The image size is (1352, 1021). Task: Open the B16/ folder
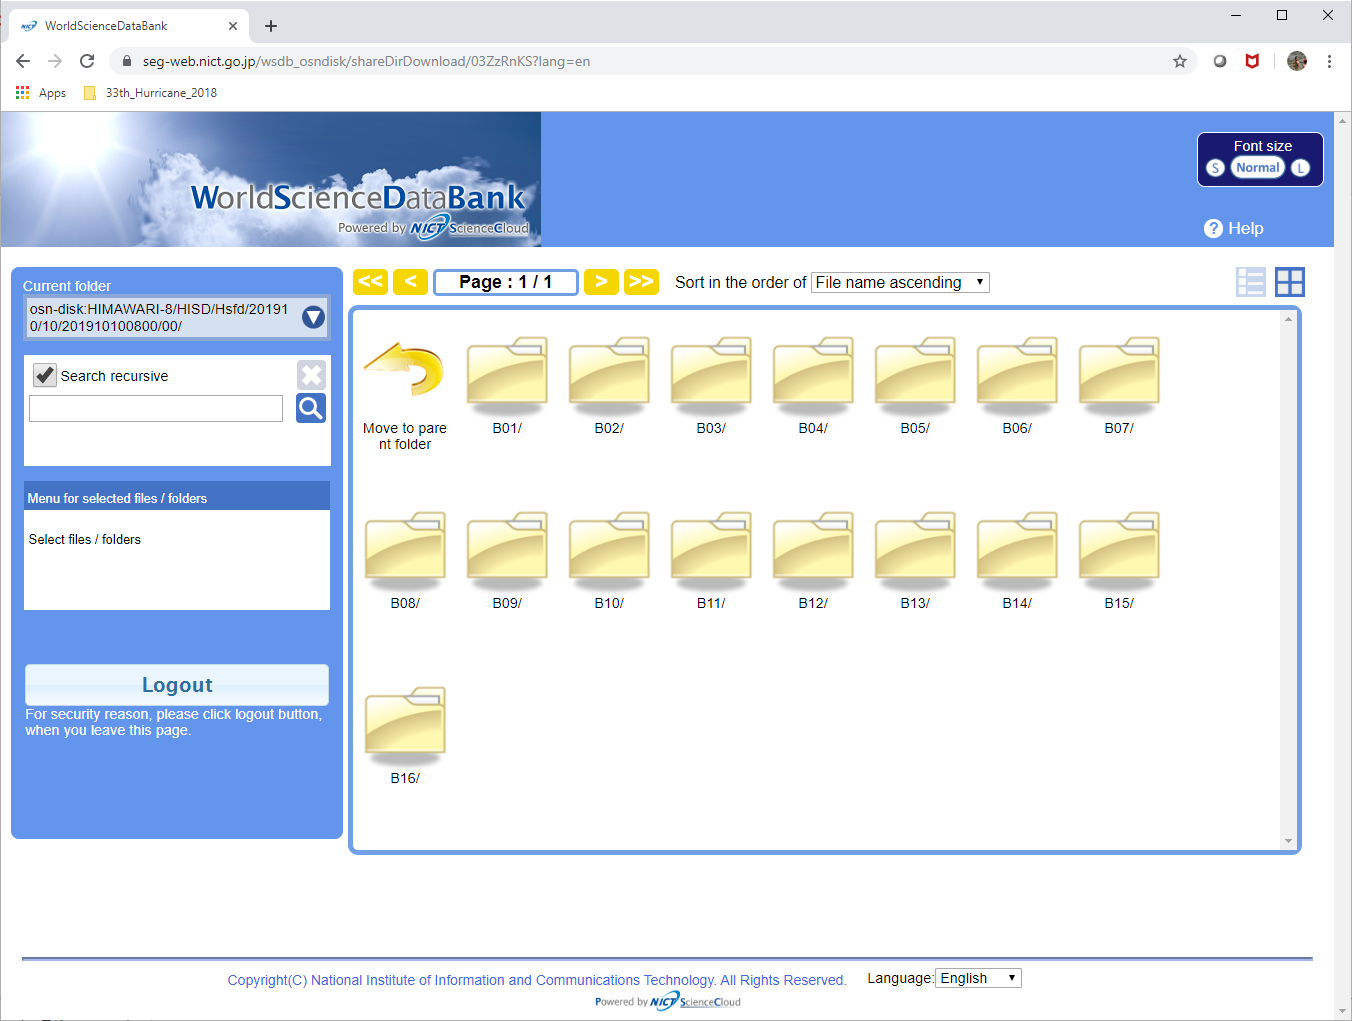pyautogui.click(x=405, y=727)
